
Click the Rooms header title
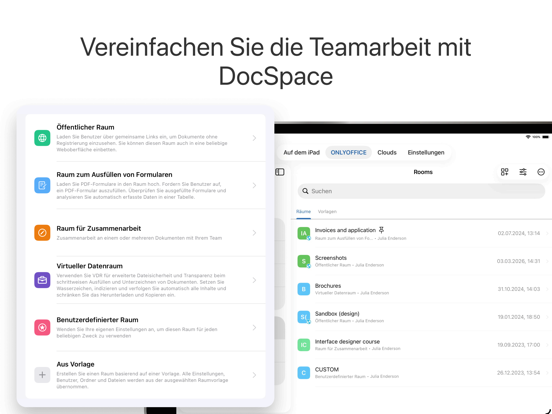[423, 172]
